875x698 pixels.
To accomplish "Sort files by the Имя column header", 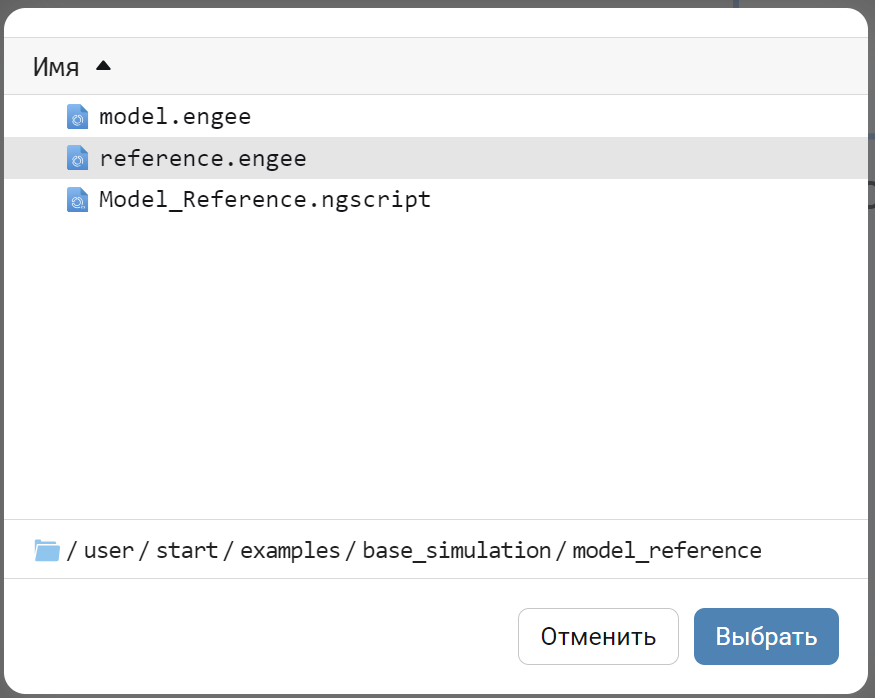I will point(56,67).
